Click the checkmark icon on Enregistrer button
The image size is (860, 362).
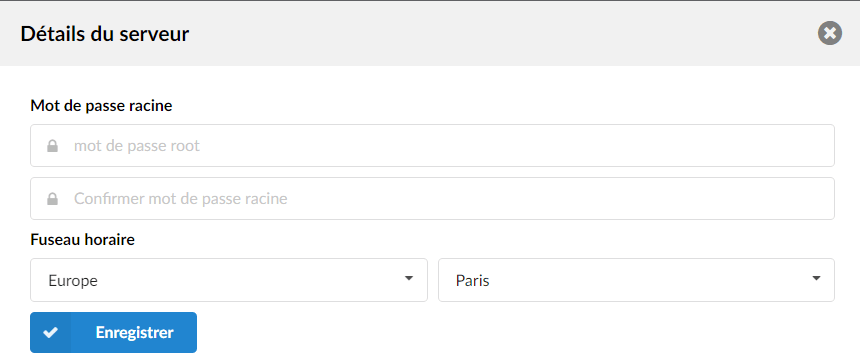[50, 332]
